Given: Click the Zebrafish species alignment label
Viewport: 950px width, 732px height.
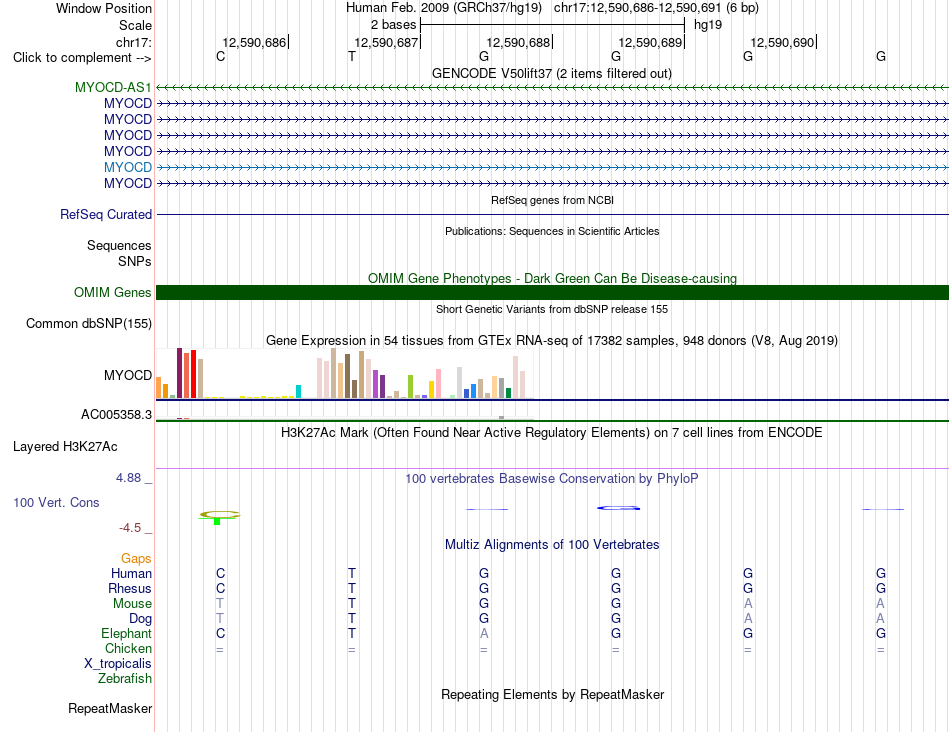Looking at the screenshot, I should click(125, 679).
